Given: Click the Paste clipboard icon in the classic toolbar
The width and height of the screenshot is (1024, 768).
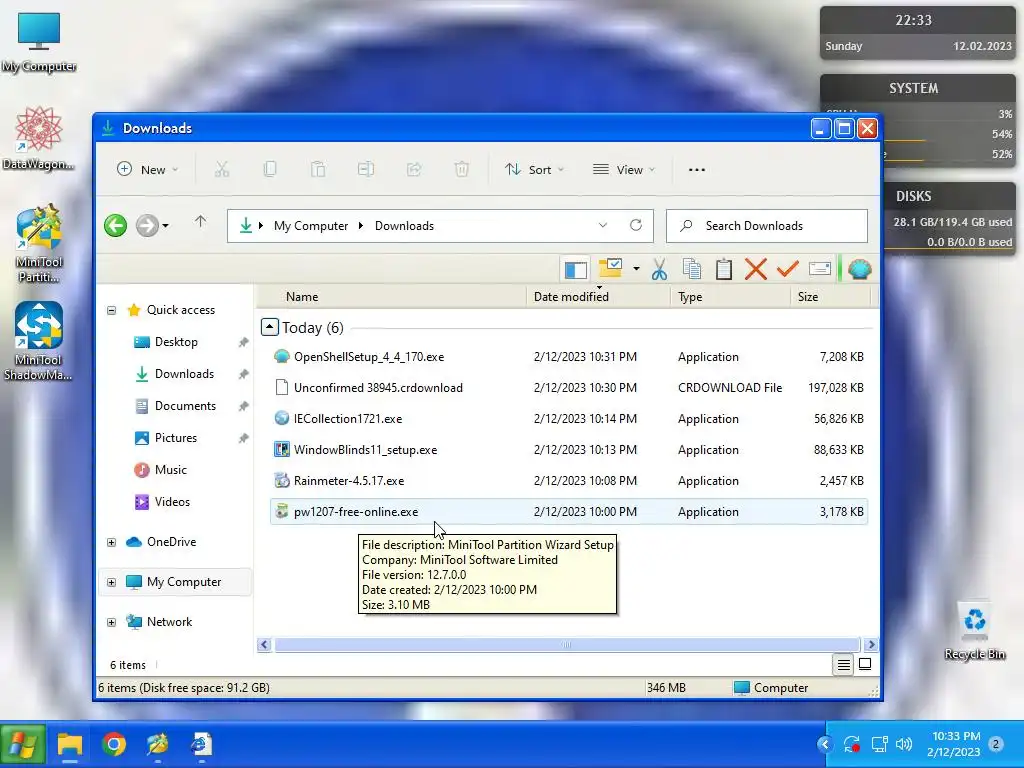Looking at the screenshot, I should click(724, 269).
